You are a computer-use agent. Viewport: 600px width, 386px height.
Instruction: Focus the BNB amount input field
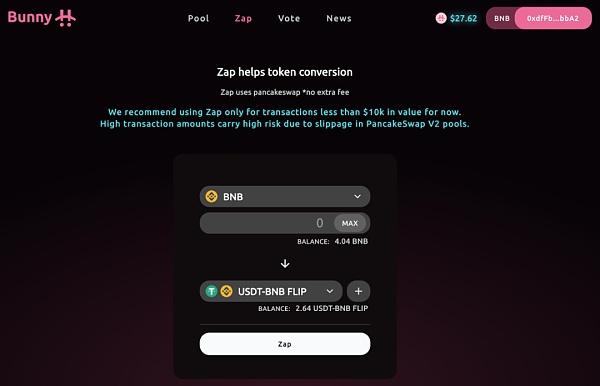click(x=267, y=223)
